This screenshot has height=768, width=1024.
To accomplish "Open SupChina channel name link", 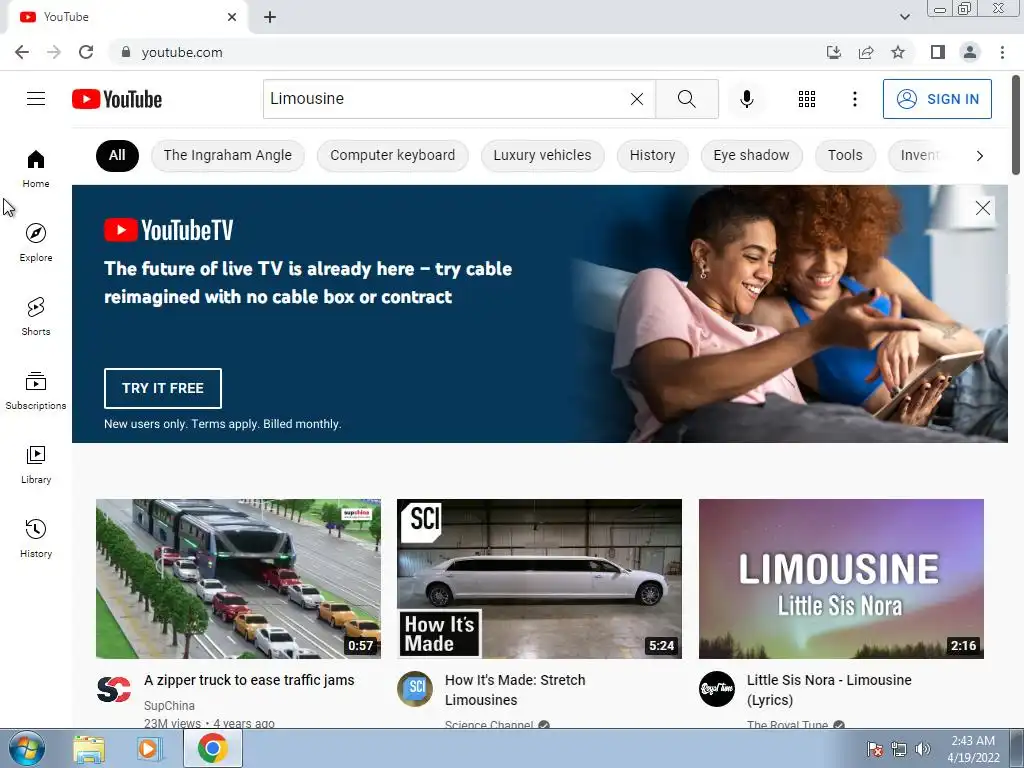I will pos(169,706).
